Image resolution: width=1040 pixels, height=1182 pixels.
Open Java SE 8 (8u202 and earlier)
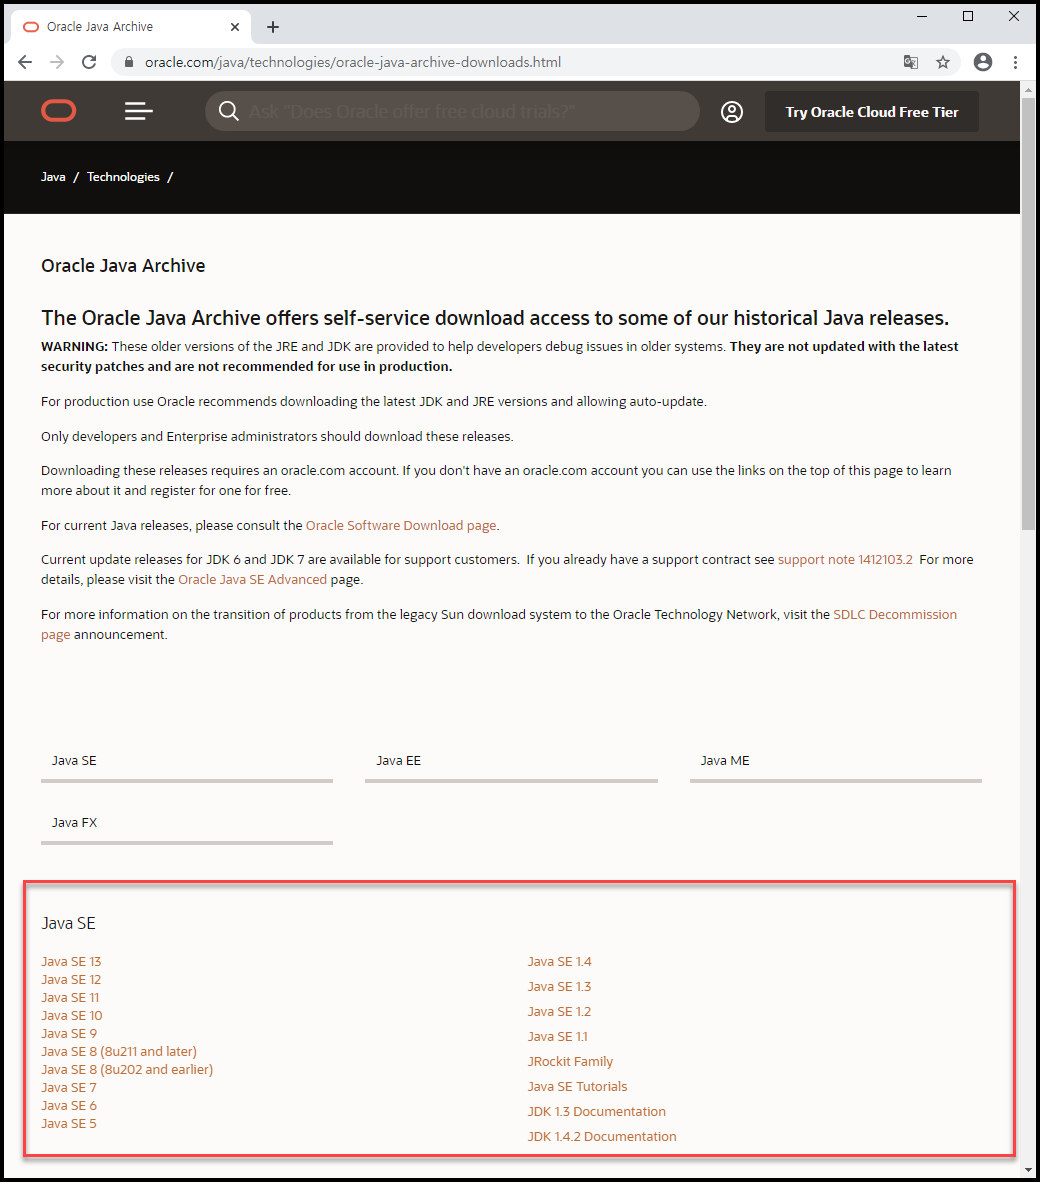(x=127, y=1070)
